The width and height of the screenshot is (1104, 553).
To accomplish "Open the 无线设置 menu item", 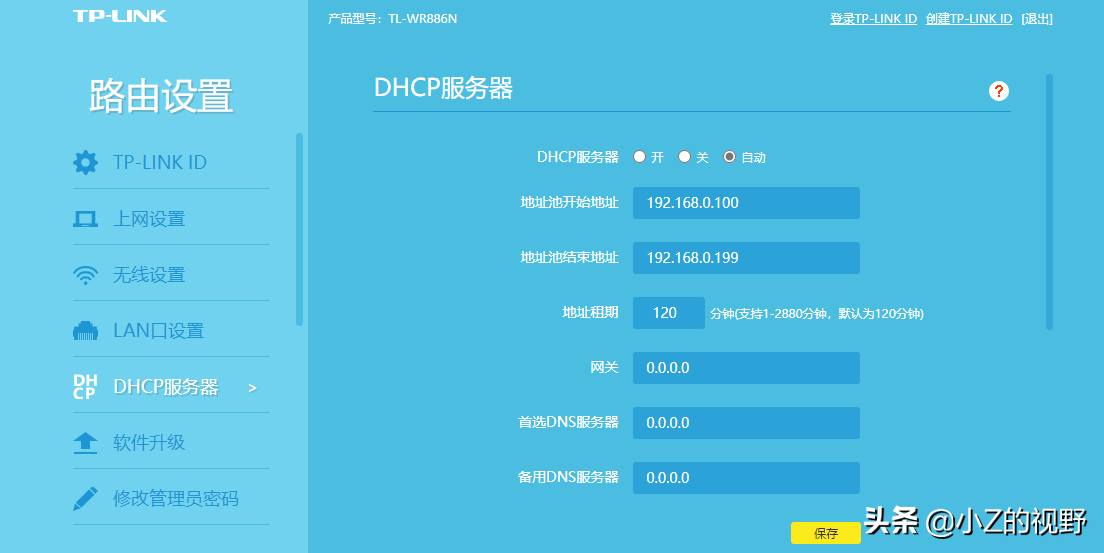I will 149,275.
